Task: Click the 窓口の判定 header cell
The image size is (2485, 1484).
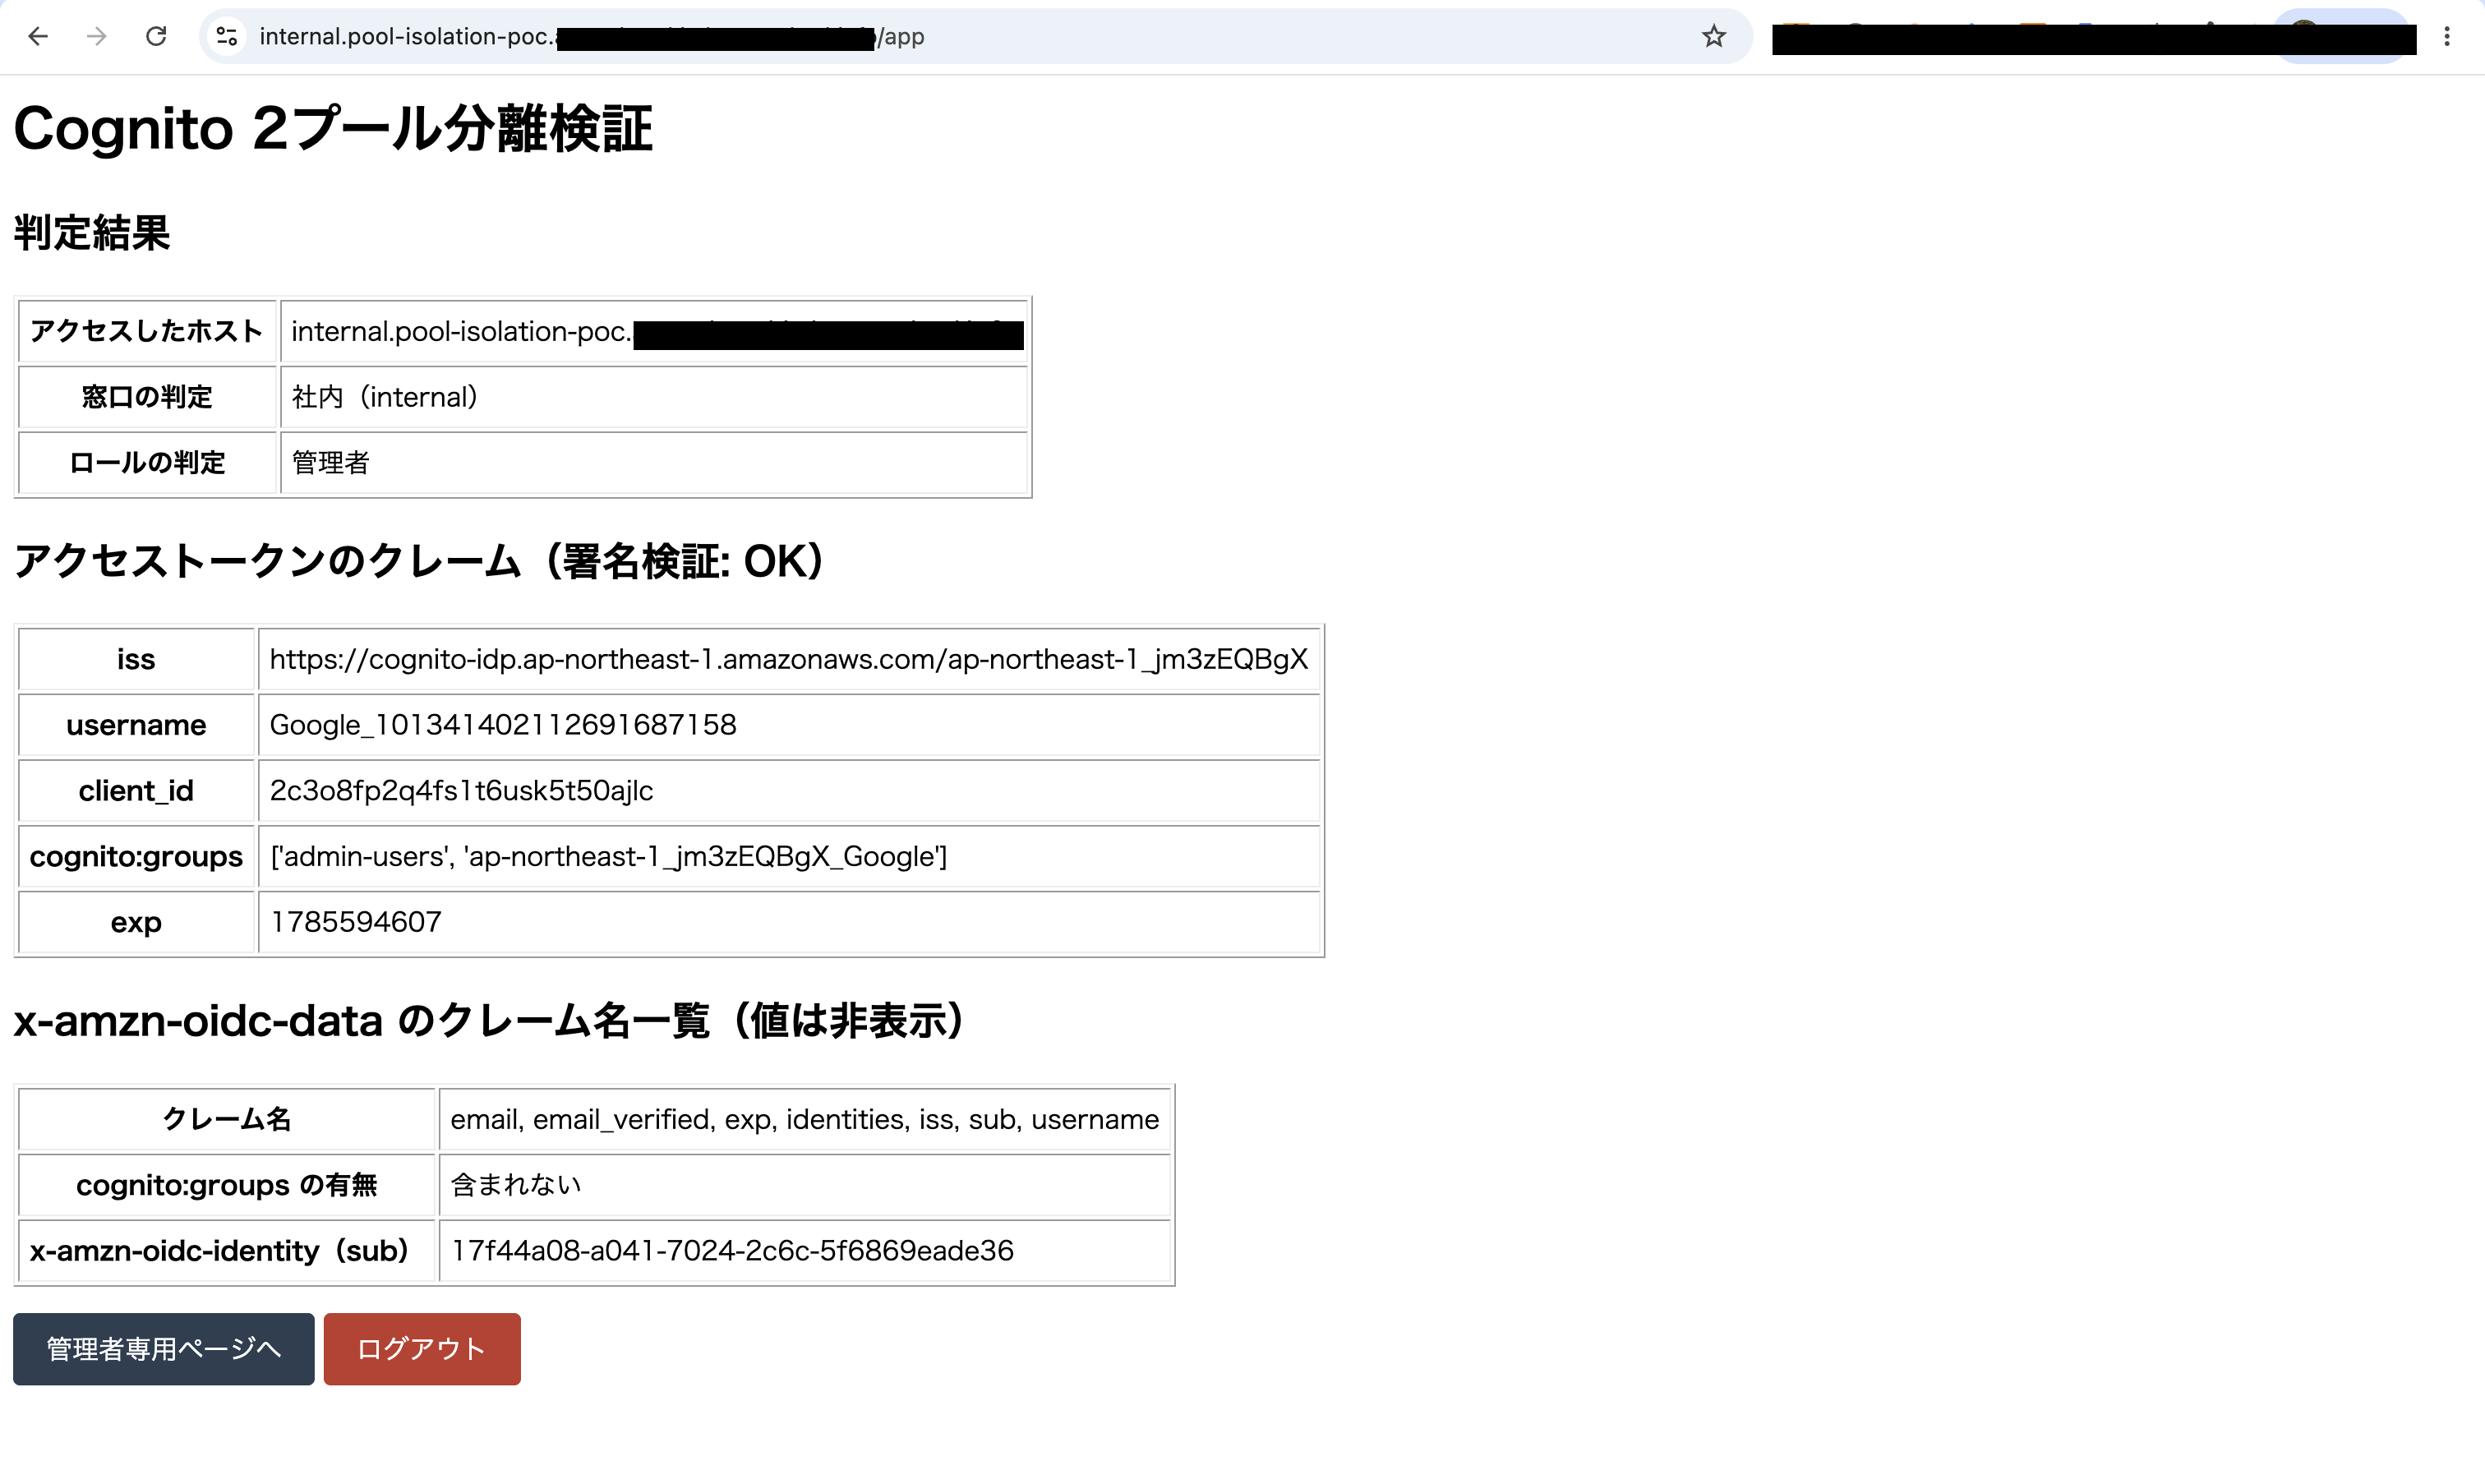Action: point(147,398)
